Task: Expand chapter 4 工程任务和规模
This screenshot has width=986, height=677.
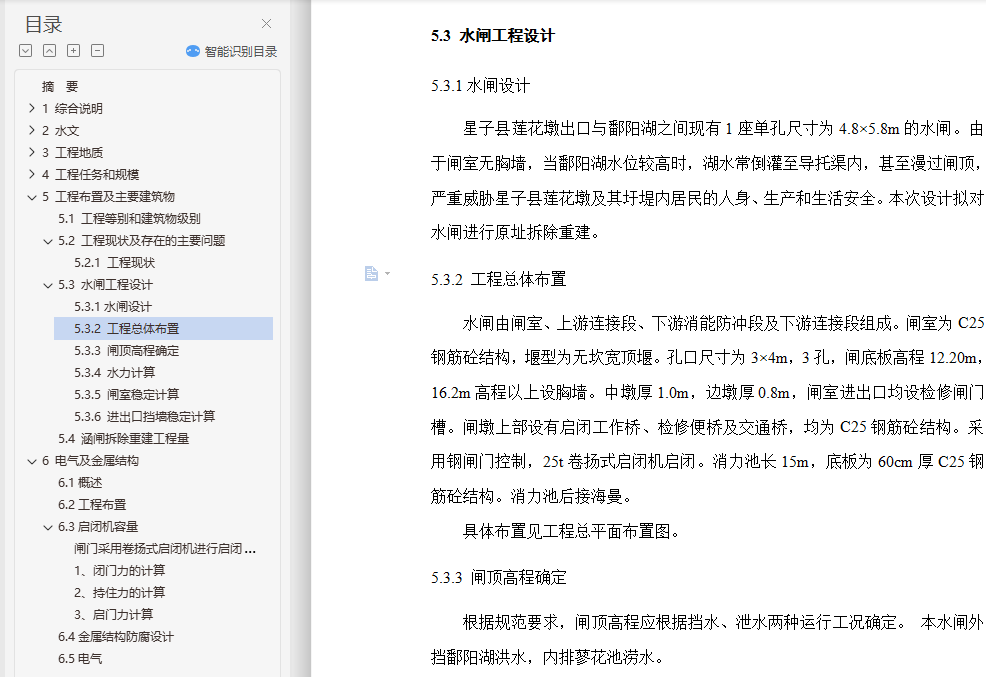Action: coord(32,175)
